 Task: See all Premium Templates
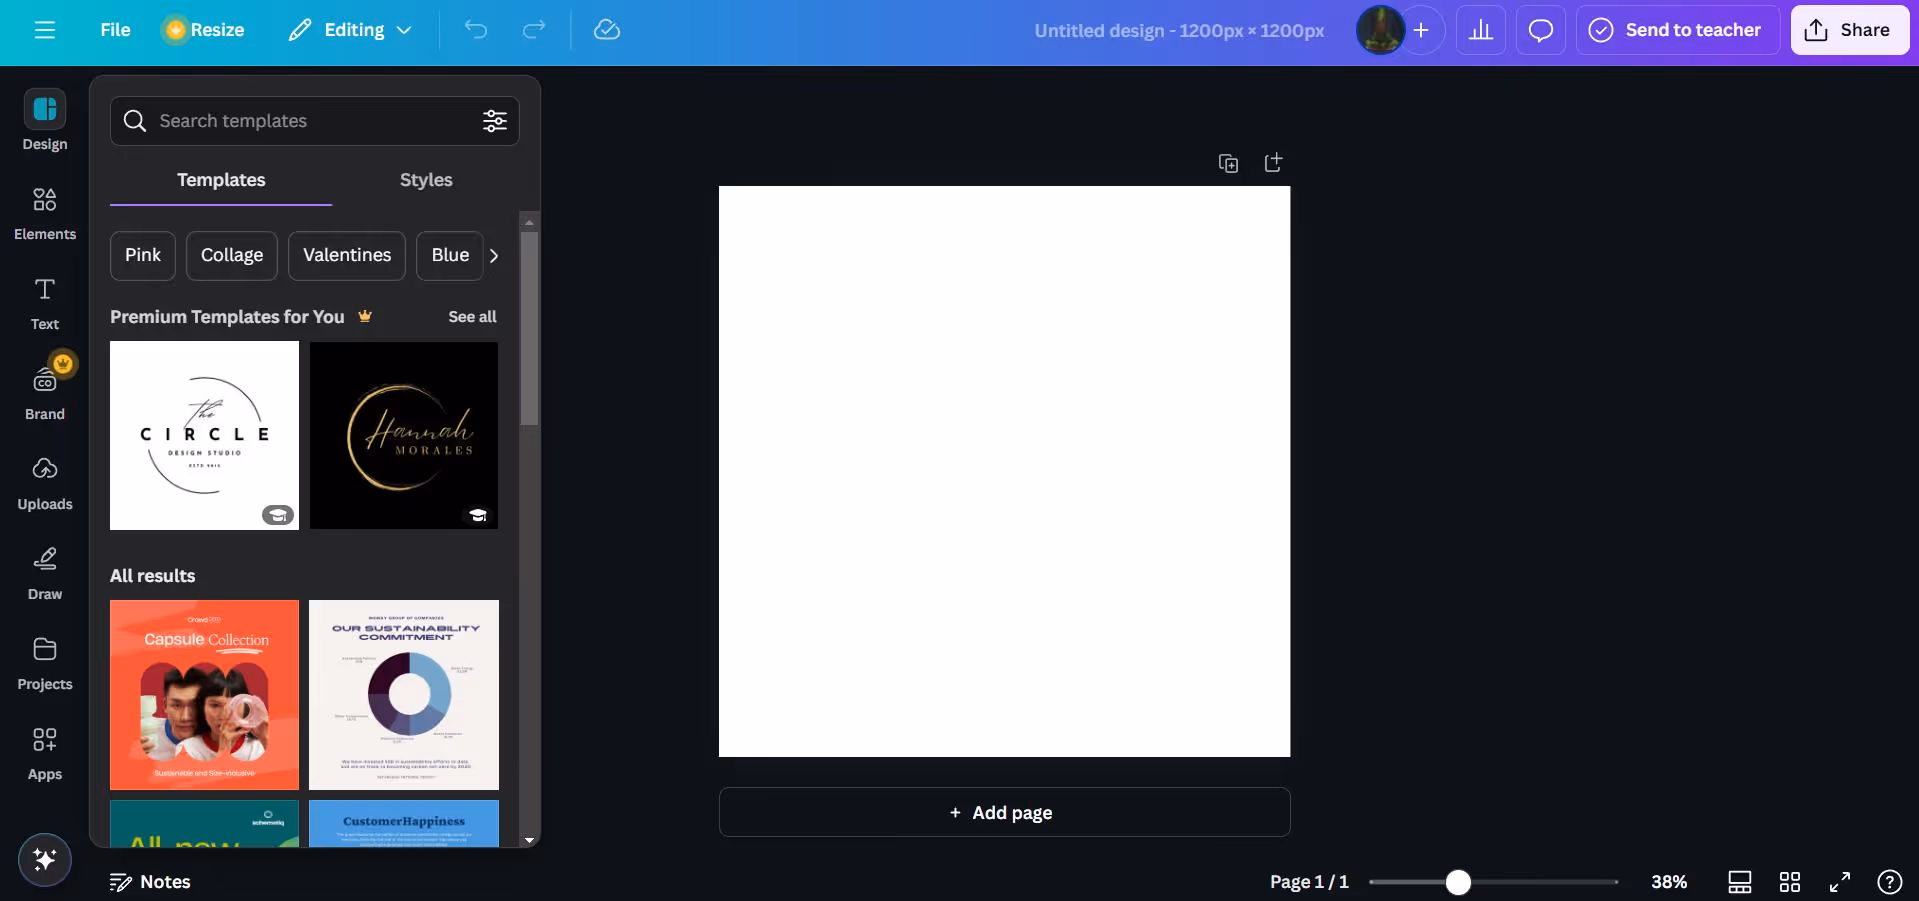tap(472, 317)
